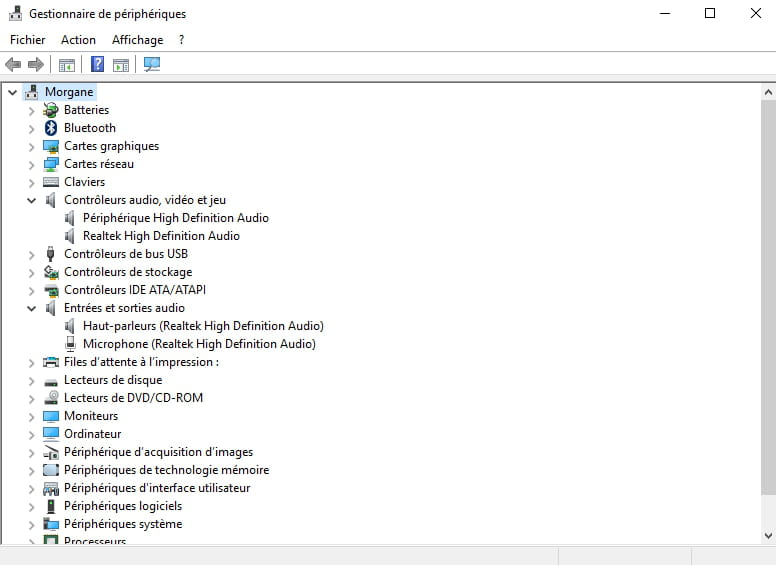The image size is (776, 565).
Task: Click the Bluetooth category icon
Action: pos(51,128)
